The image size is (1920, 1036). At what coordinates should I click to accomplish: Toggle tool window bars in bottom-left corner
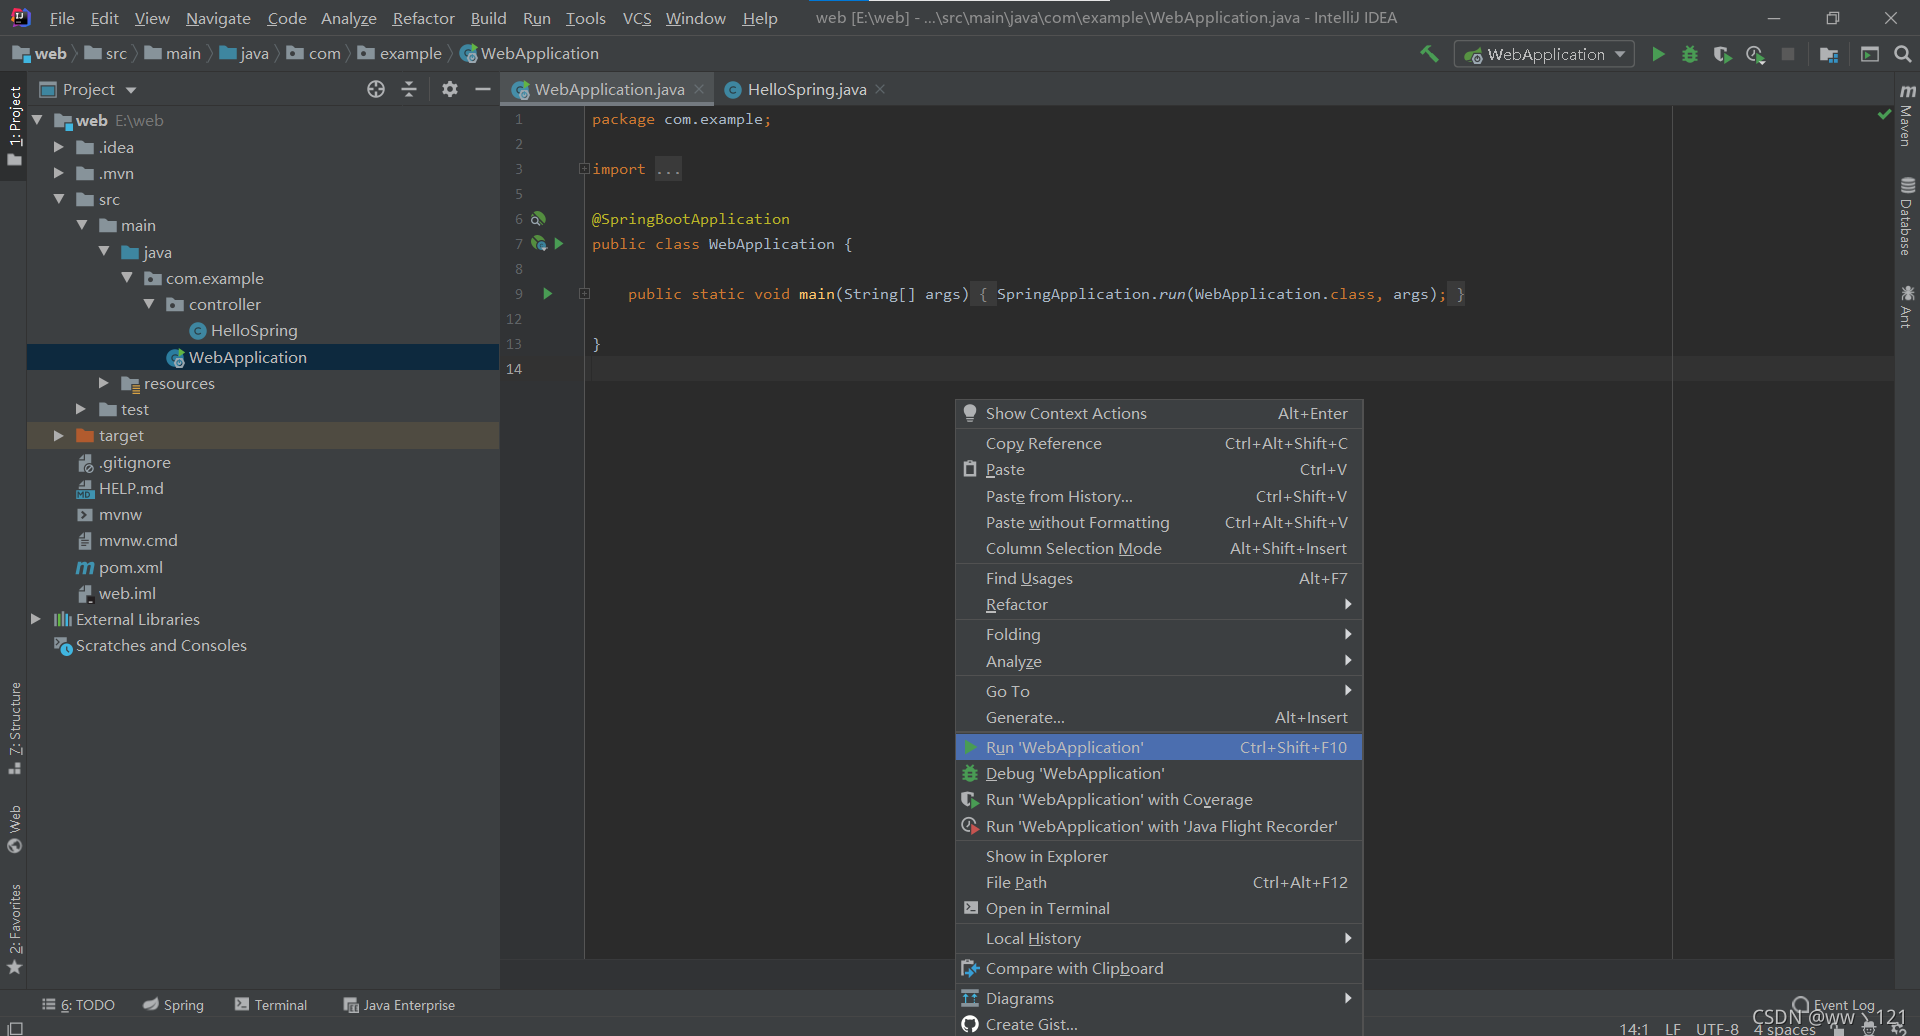point(14,1027)
